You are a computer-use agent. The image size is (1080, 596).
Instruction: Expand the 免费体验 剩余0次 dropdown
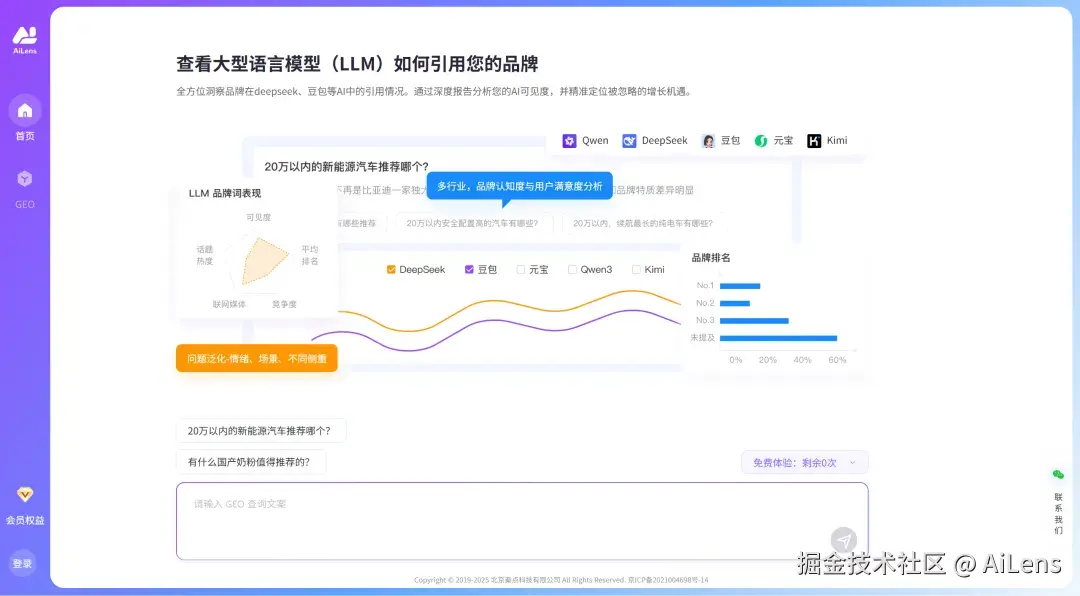tap(804, 462)
